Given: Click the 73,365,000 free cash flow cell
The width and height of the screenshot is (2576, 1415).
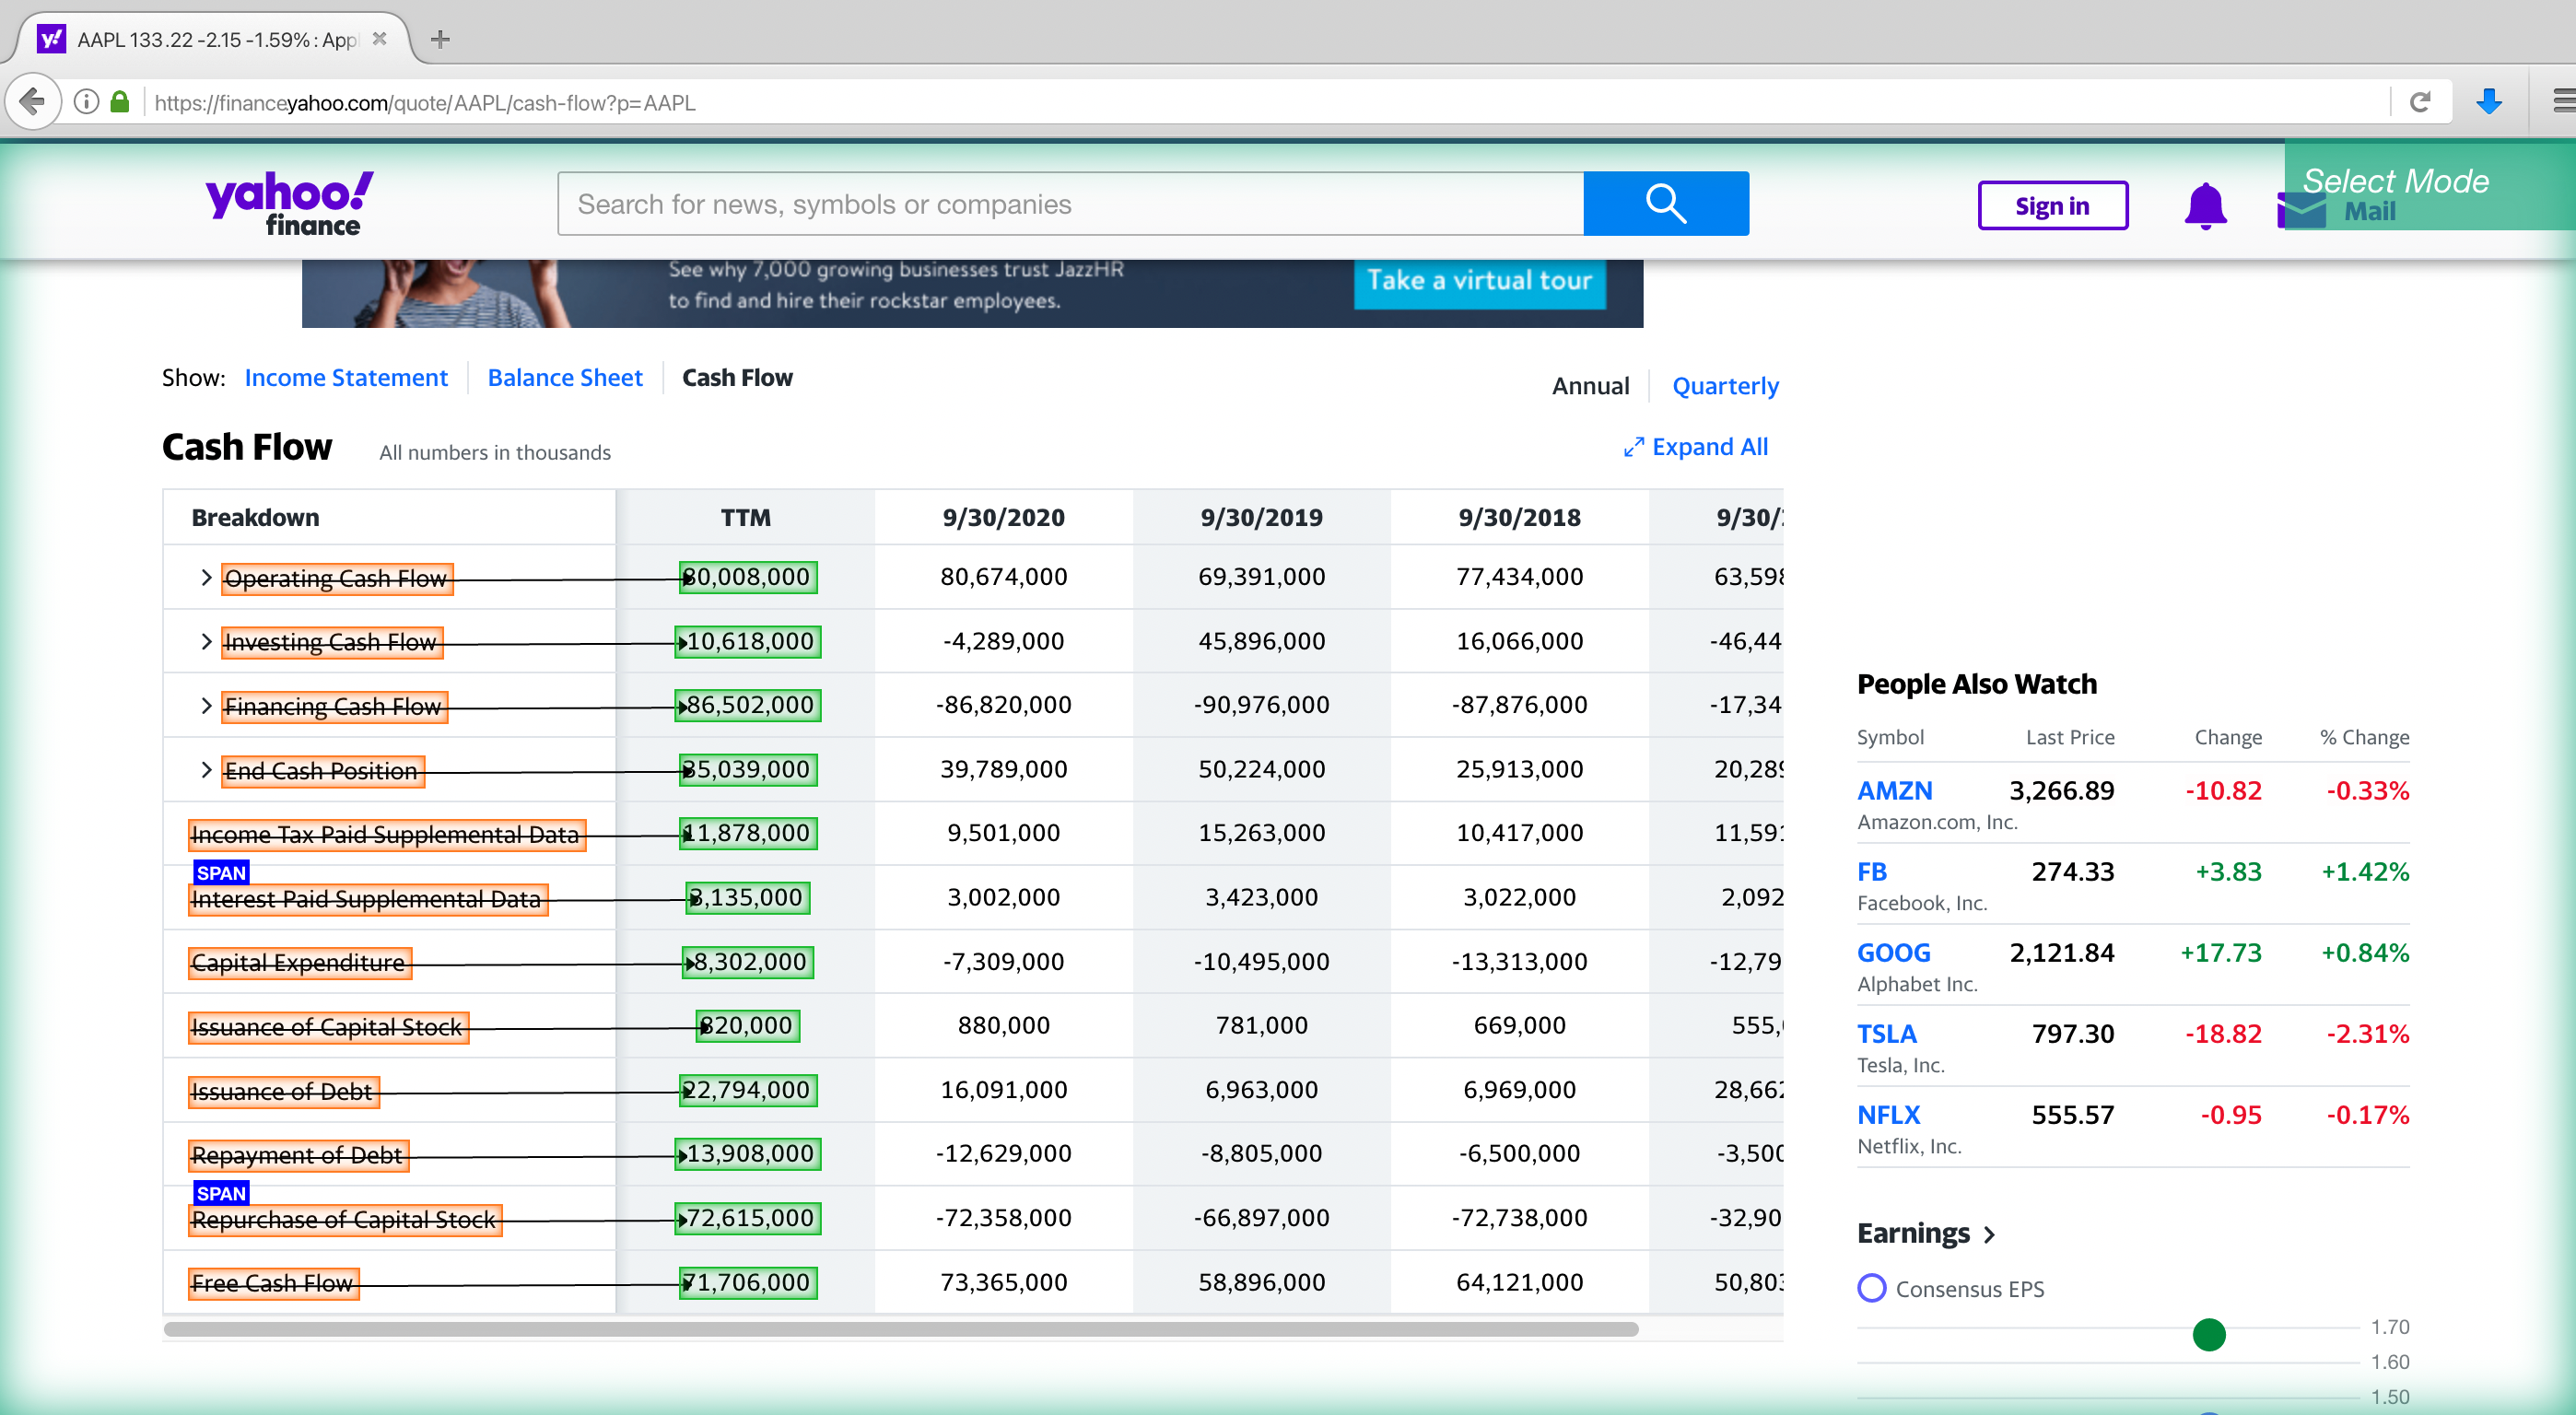Looking at the screenshot, I should pos(1003,1282).
